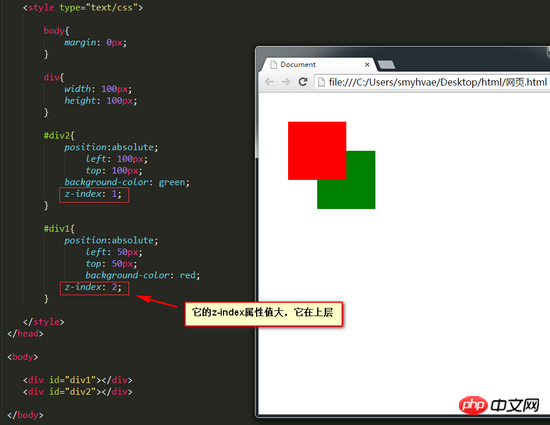Click the file URL address bar
Image resolution: width=550 pixels, height=425 pixels.
[432, 82]
